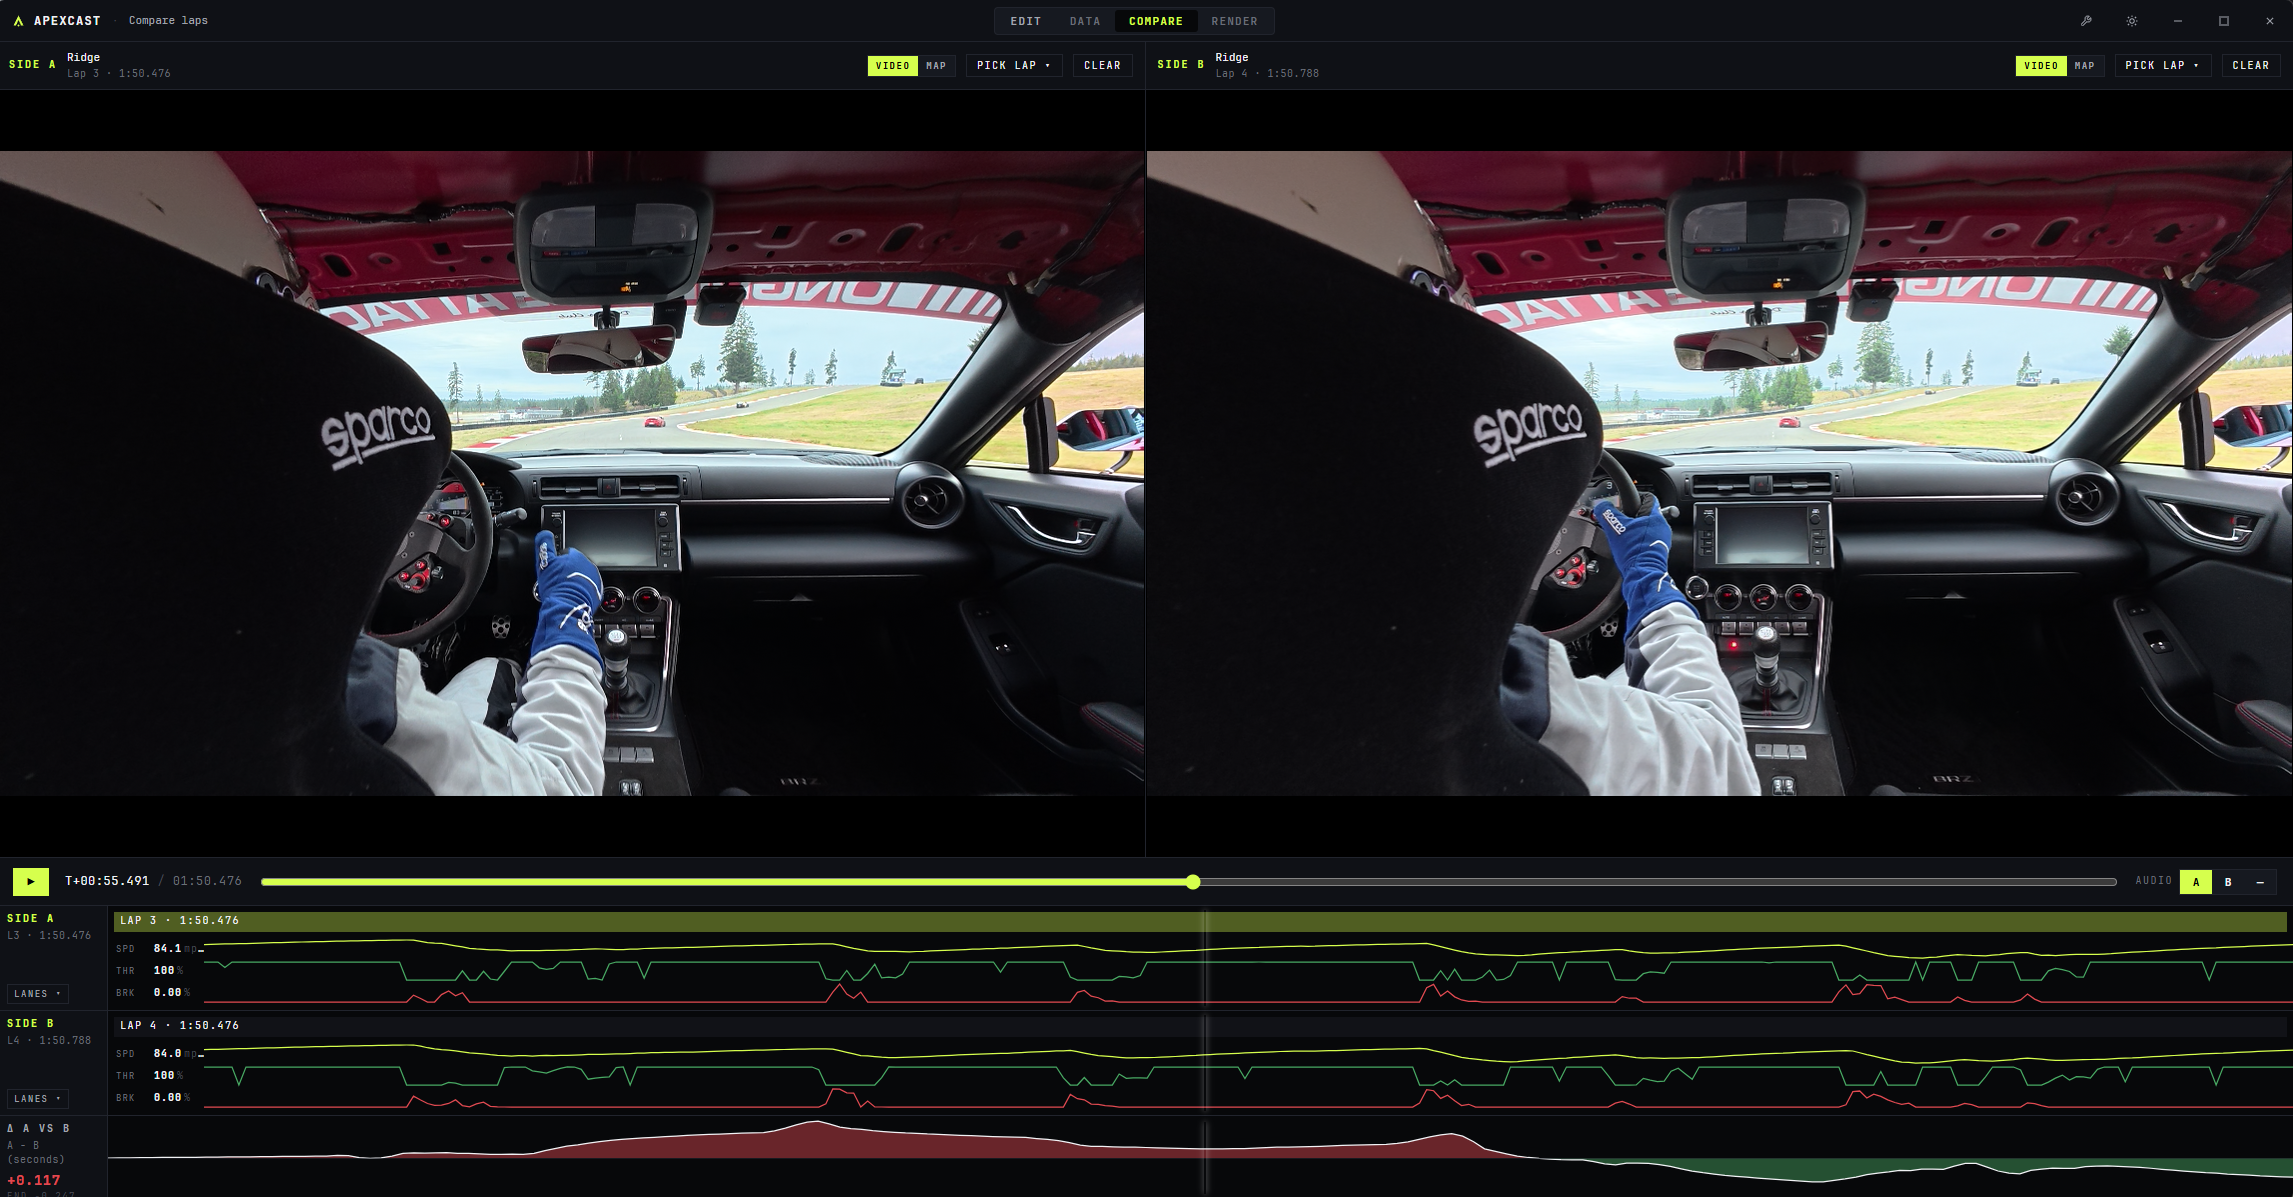The image size is (2293, 1197).
Task: Expand the Side A LANES dropdown
Action: point(38,994)
